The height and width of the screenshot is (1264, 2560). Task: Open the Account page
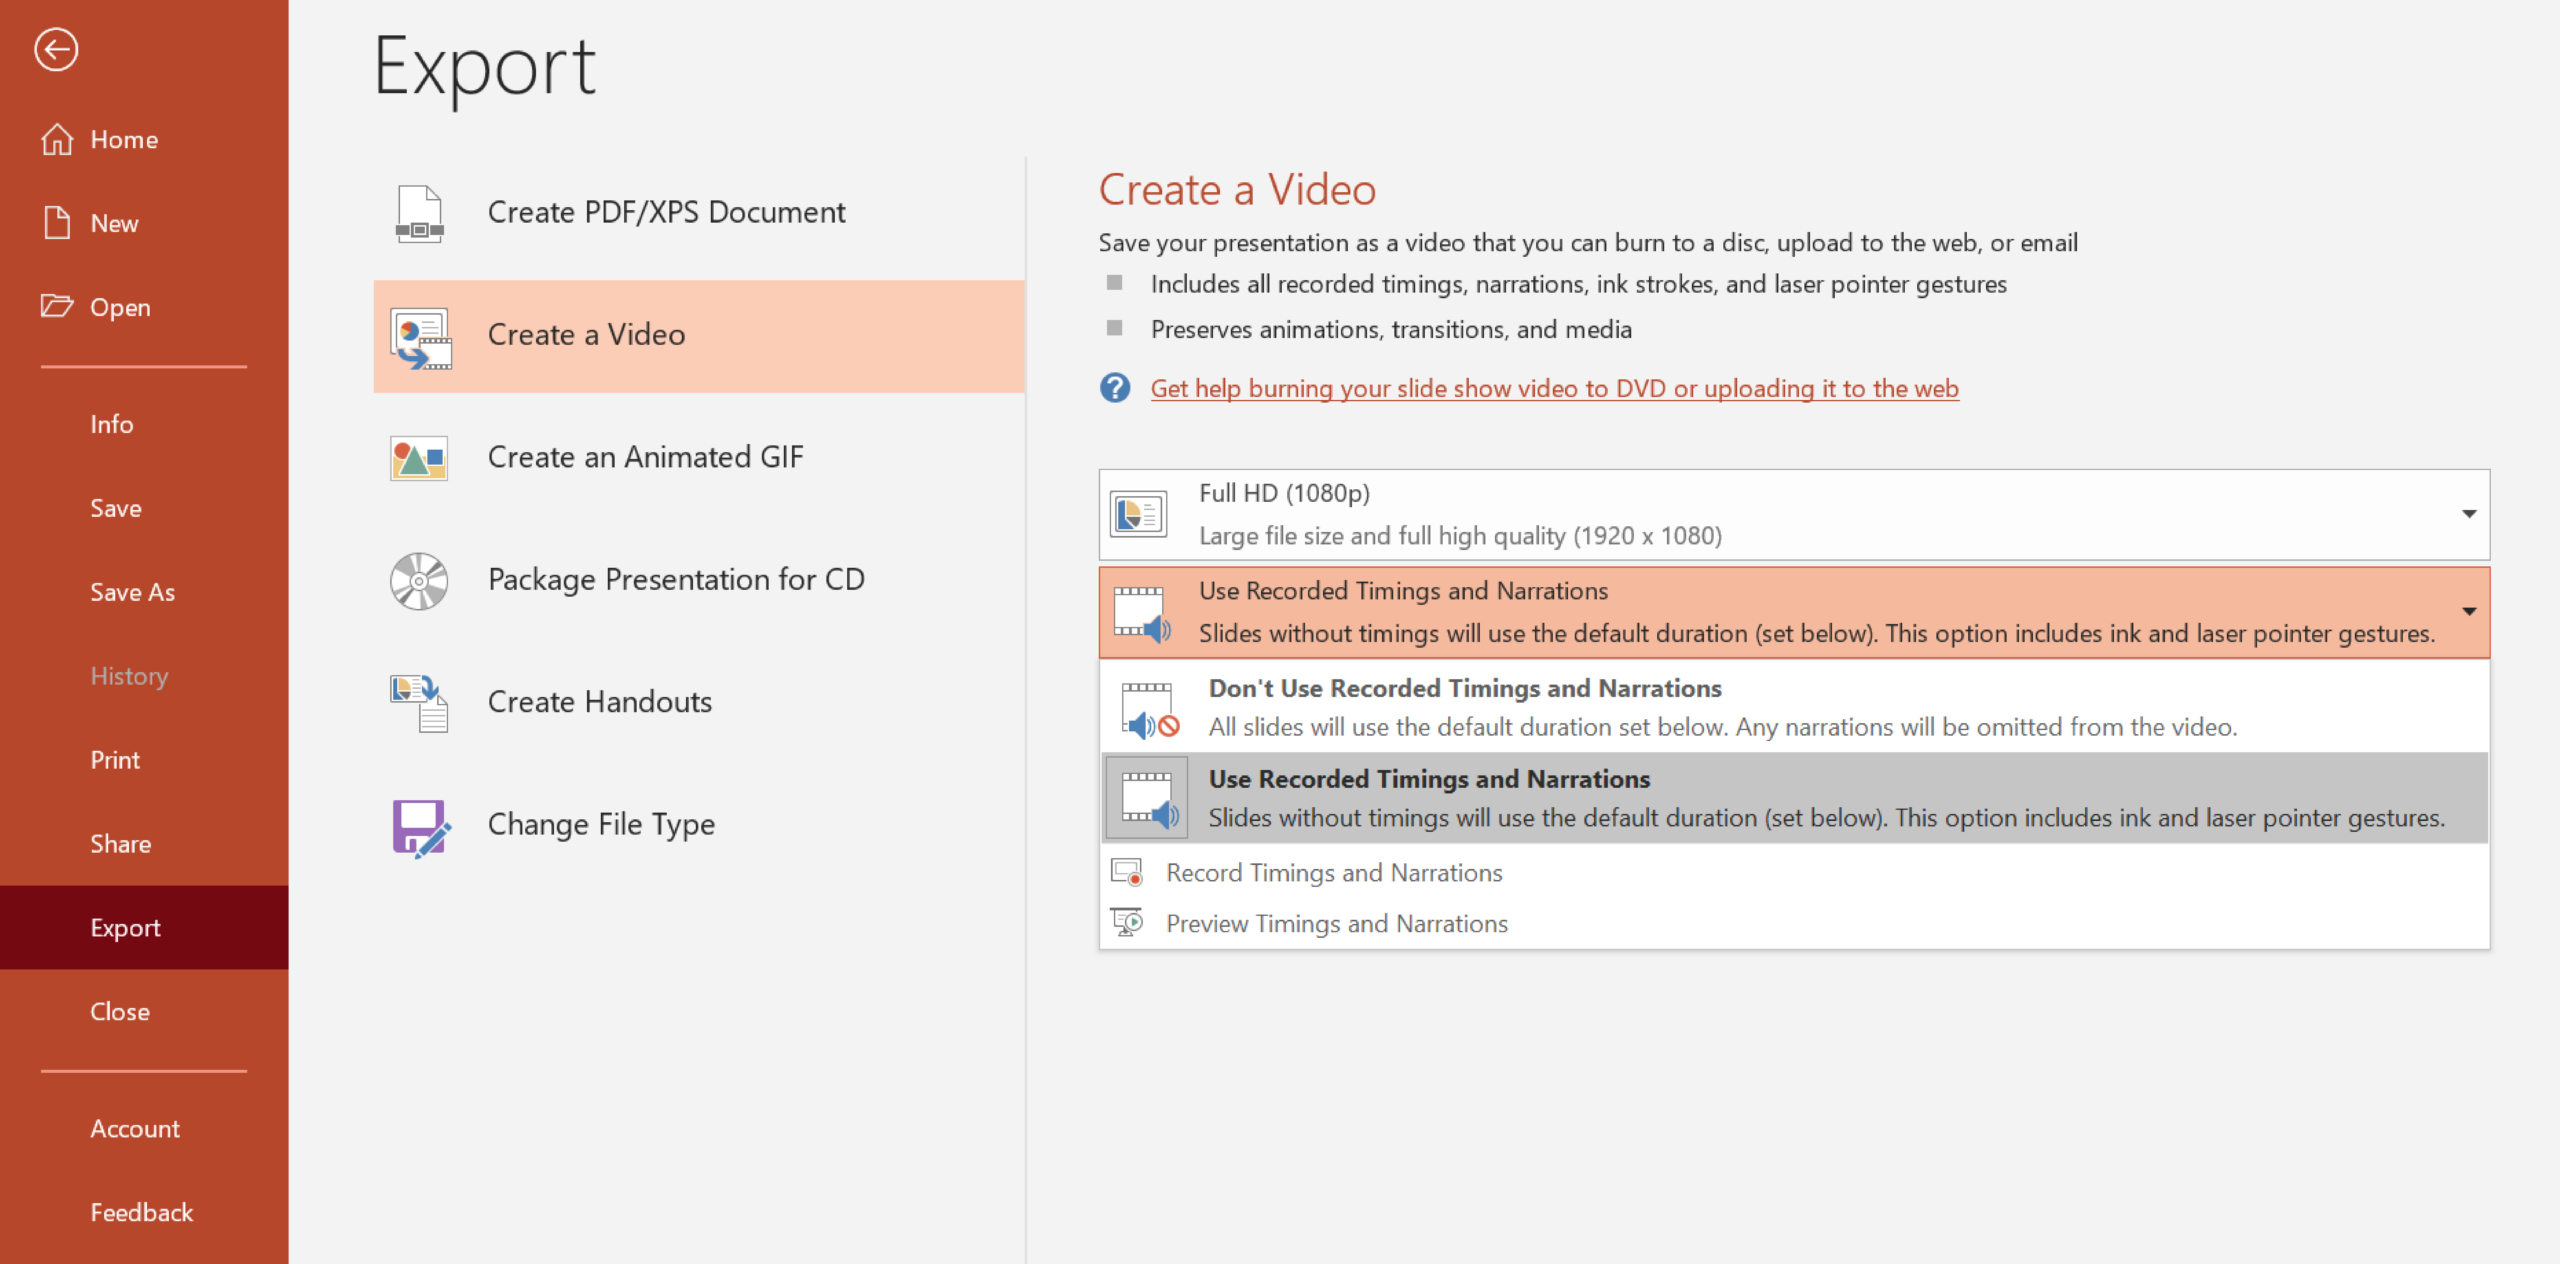pos(135,1128)
